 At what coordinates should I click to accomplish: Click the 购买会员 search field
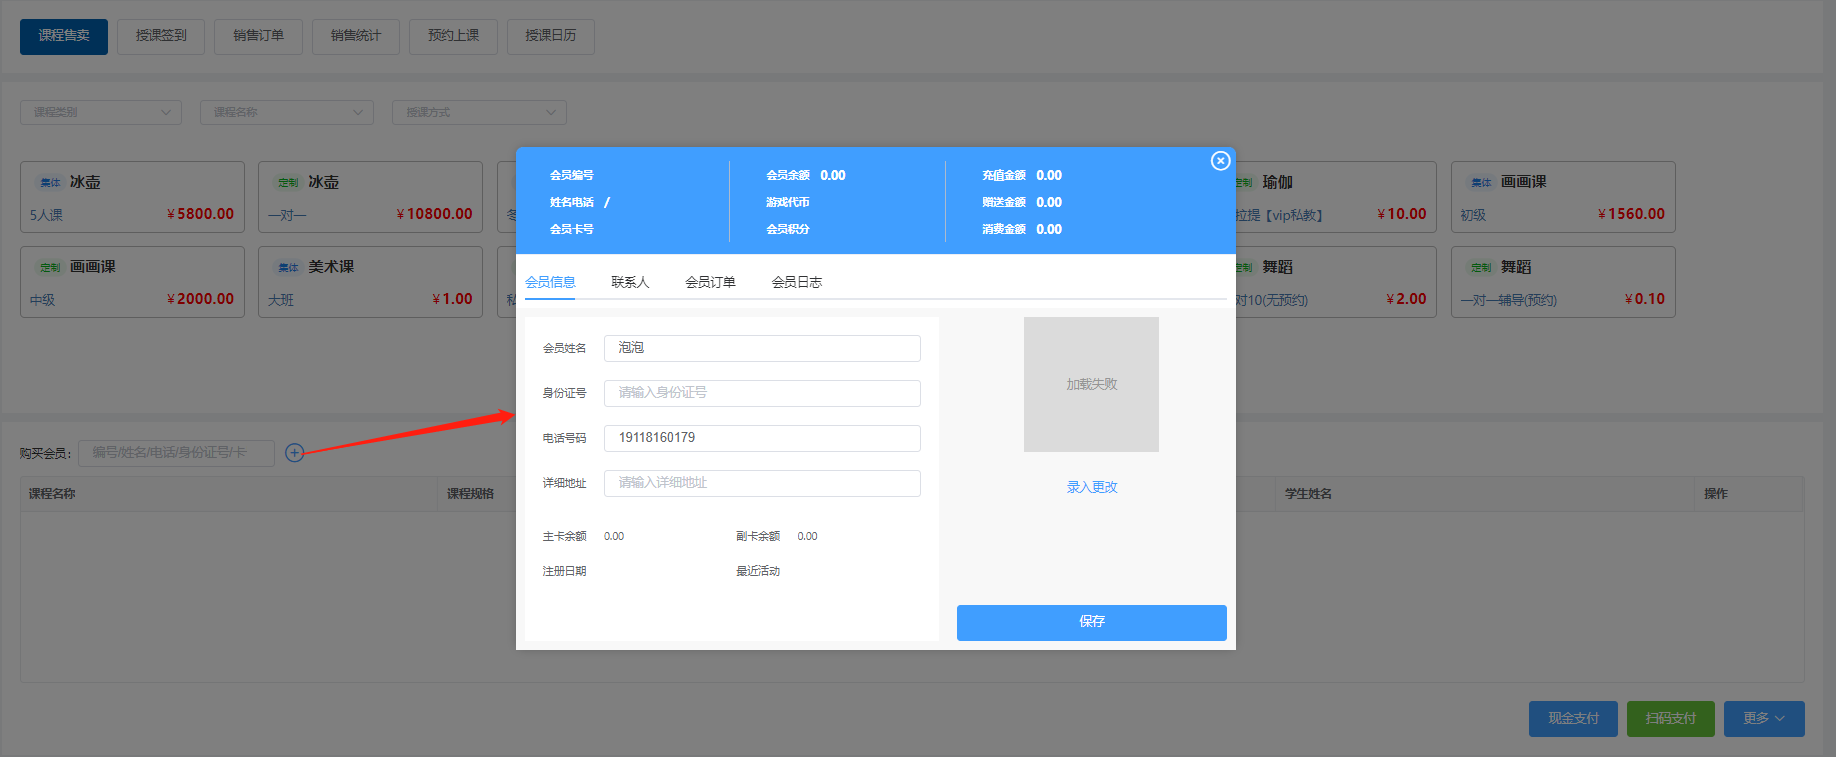click(x=176, y=453)
